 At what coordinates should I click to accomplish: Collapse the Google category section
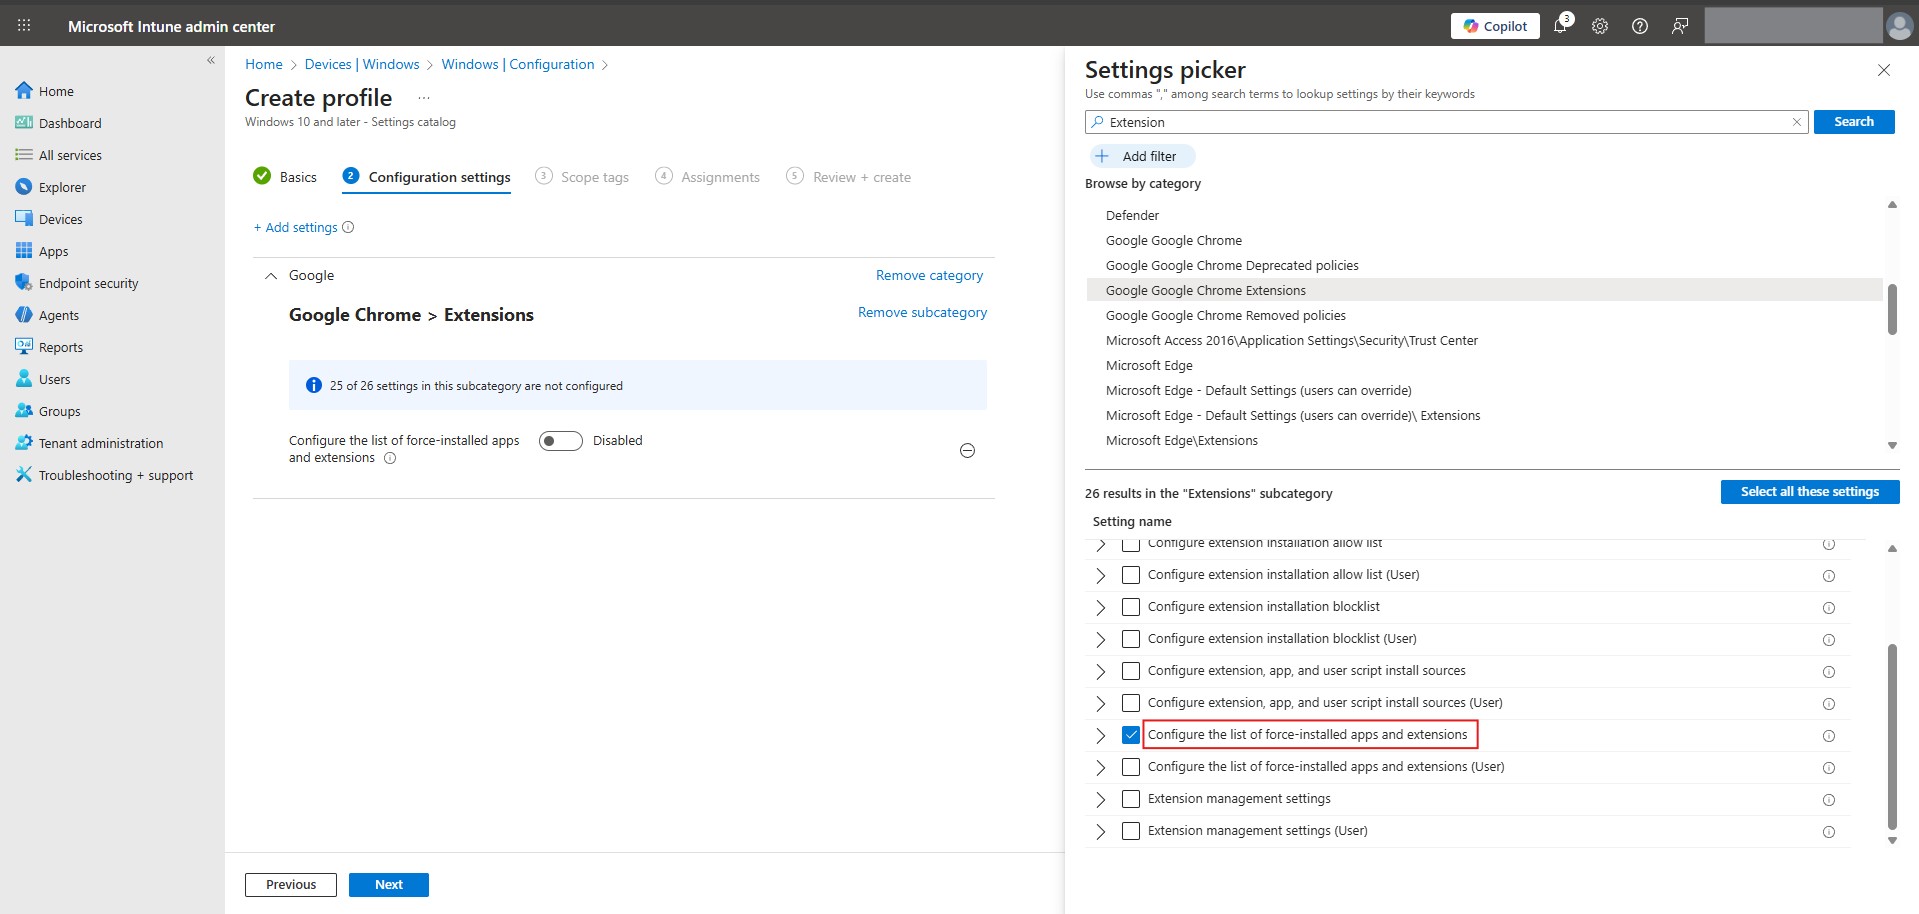[270, 275]
